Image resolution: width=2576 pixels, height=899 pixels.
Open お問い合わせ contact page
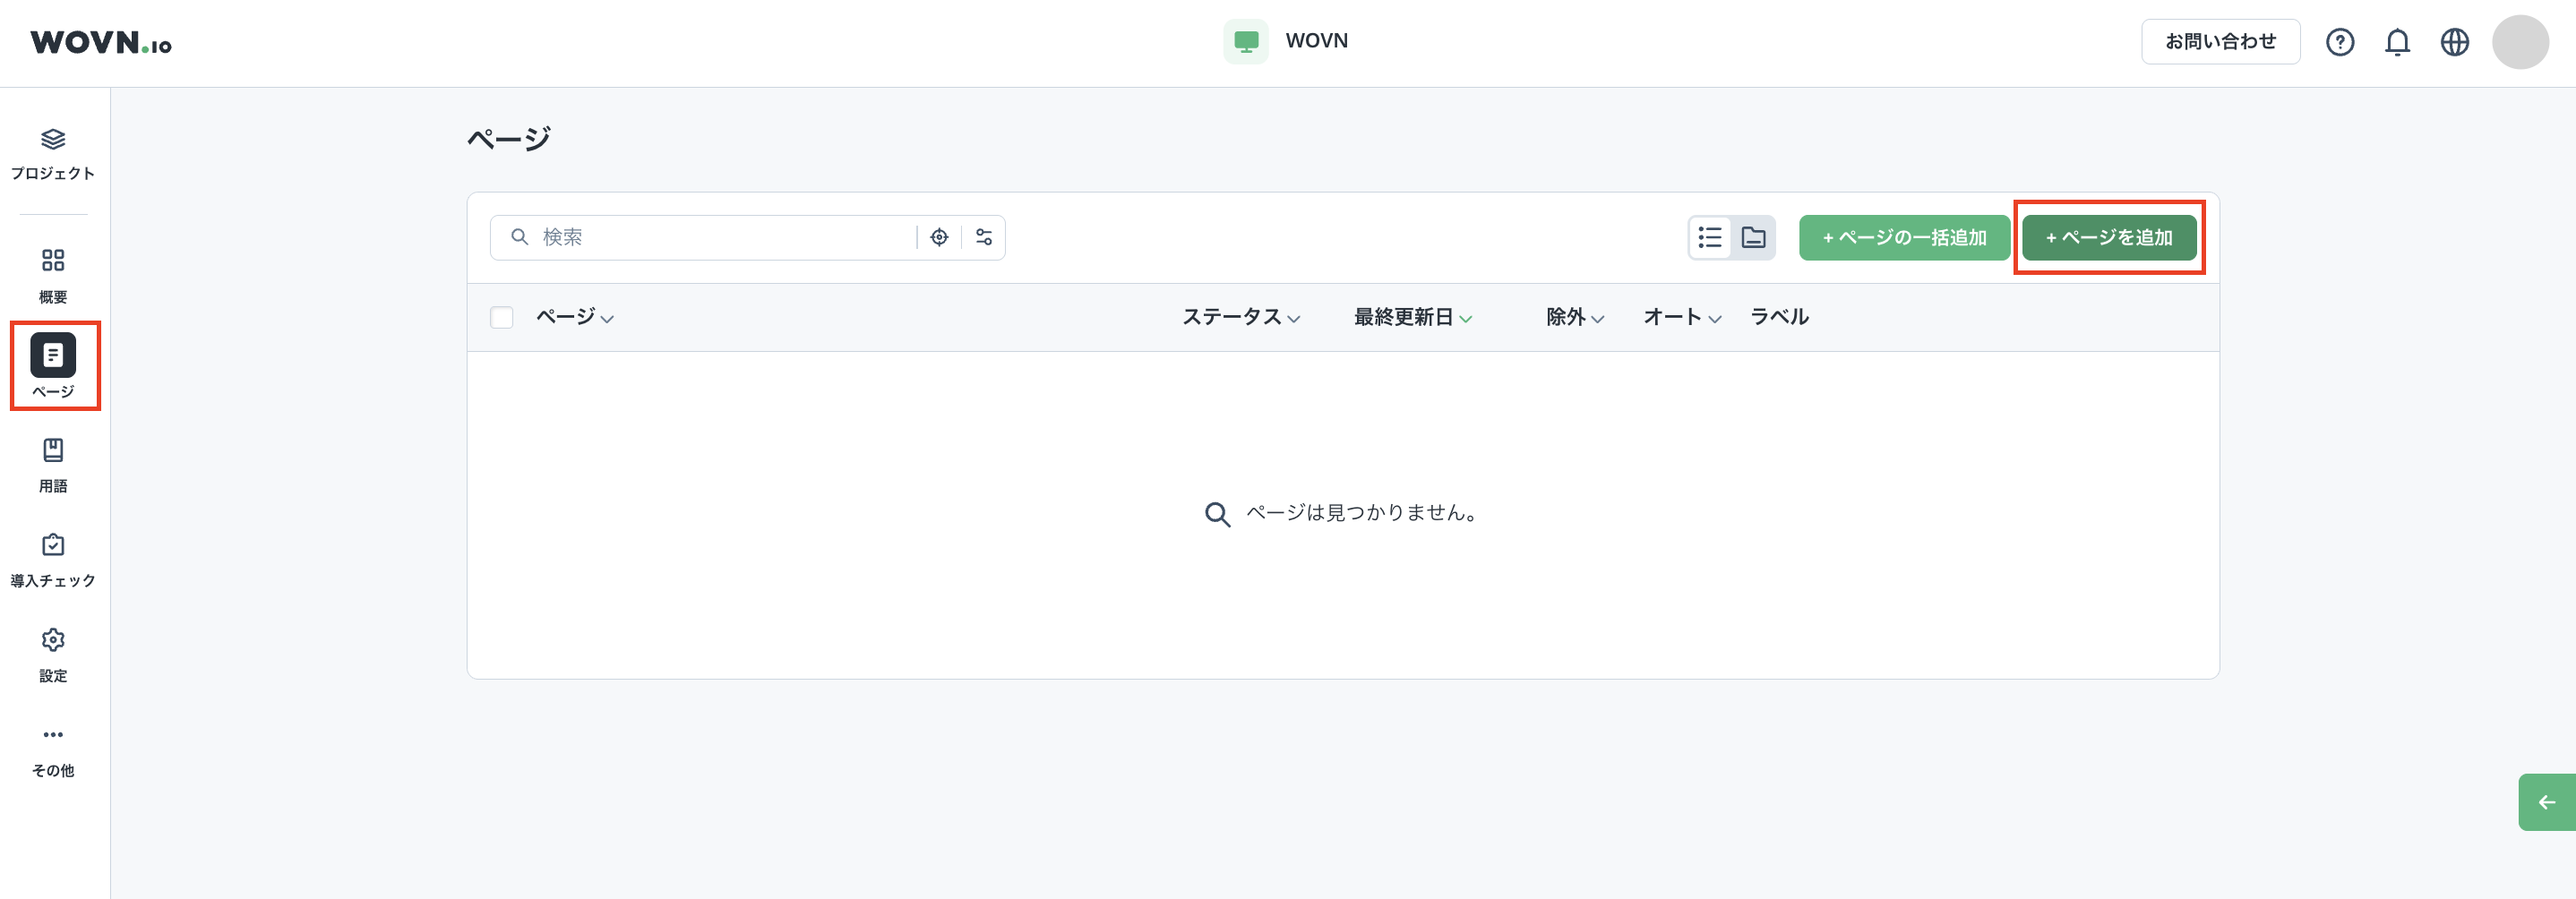pos(2220,41)
